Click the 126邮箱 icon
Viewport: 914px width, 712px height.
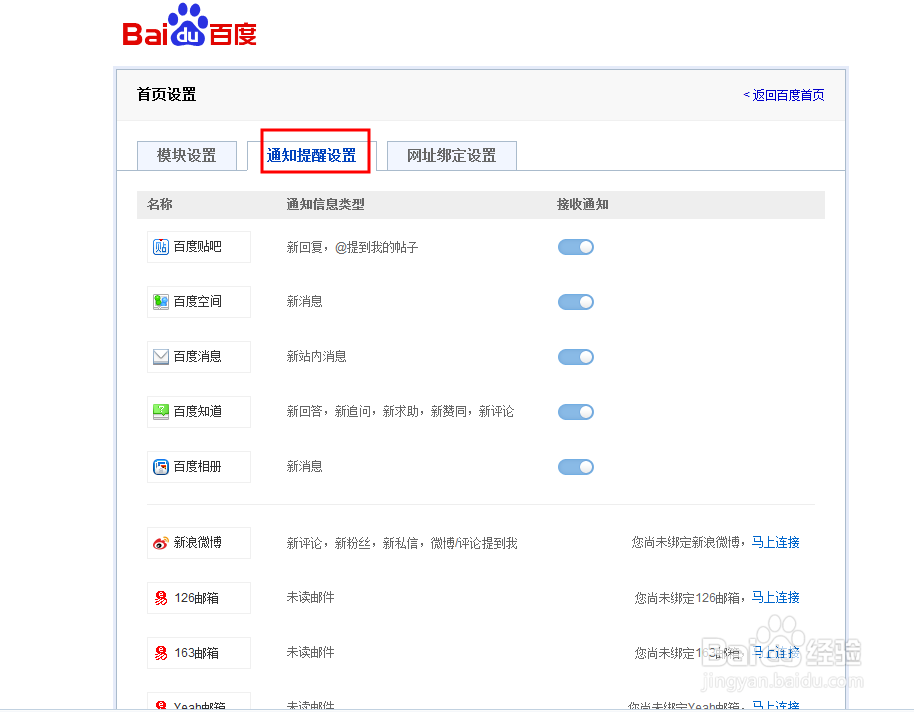click(161, 598)
